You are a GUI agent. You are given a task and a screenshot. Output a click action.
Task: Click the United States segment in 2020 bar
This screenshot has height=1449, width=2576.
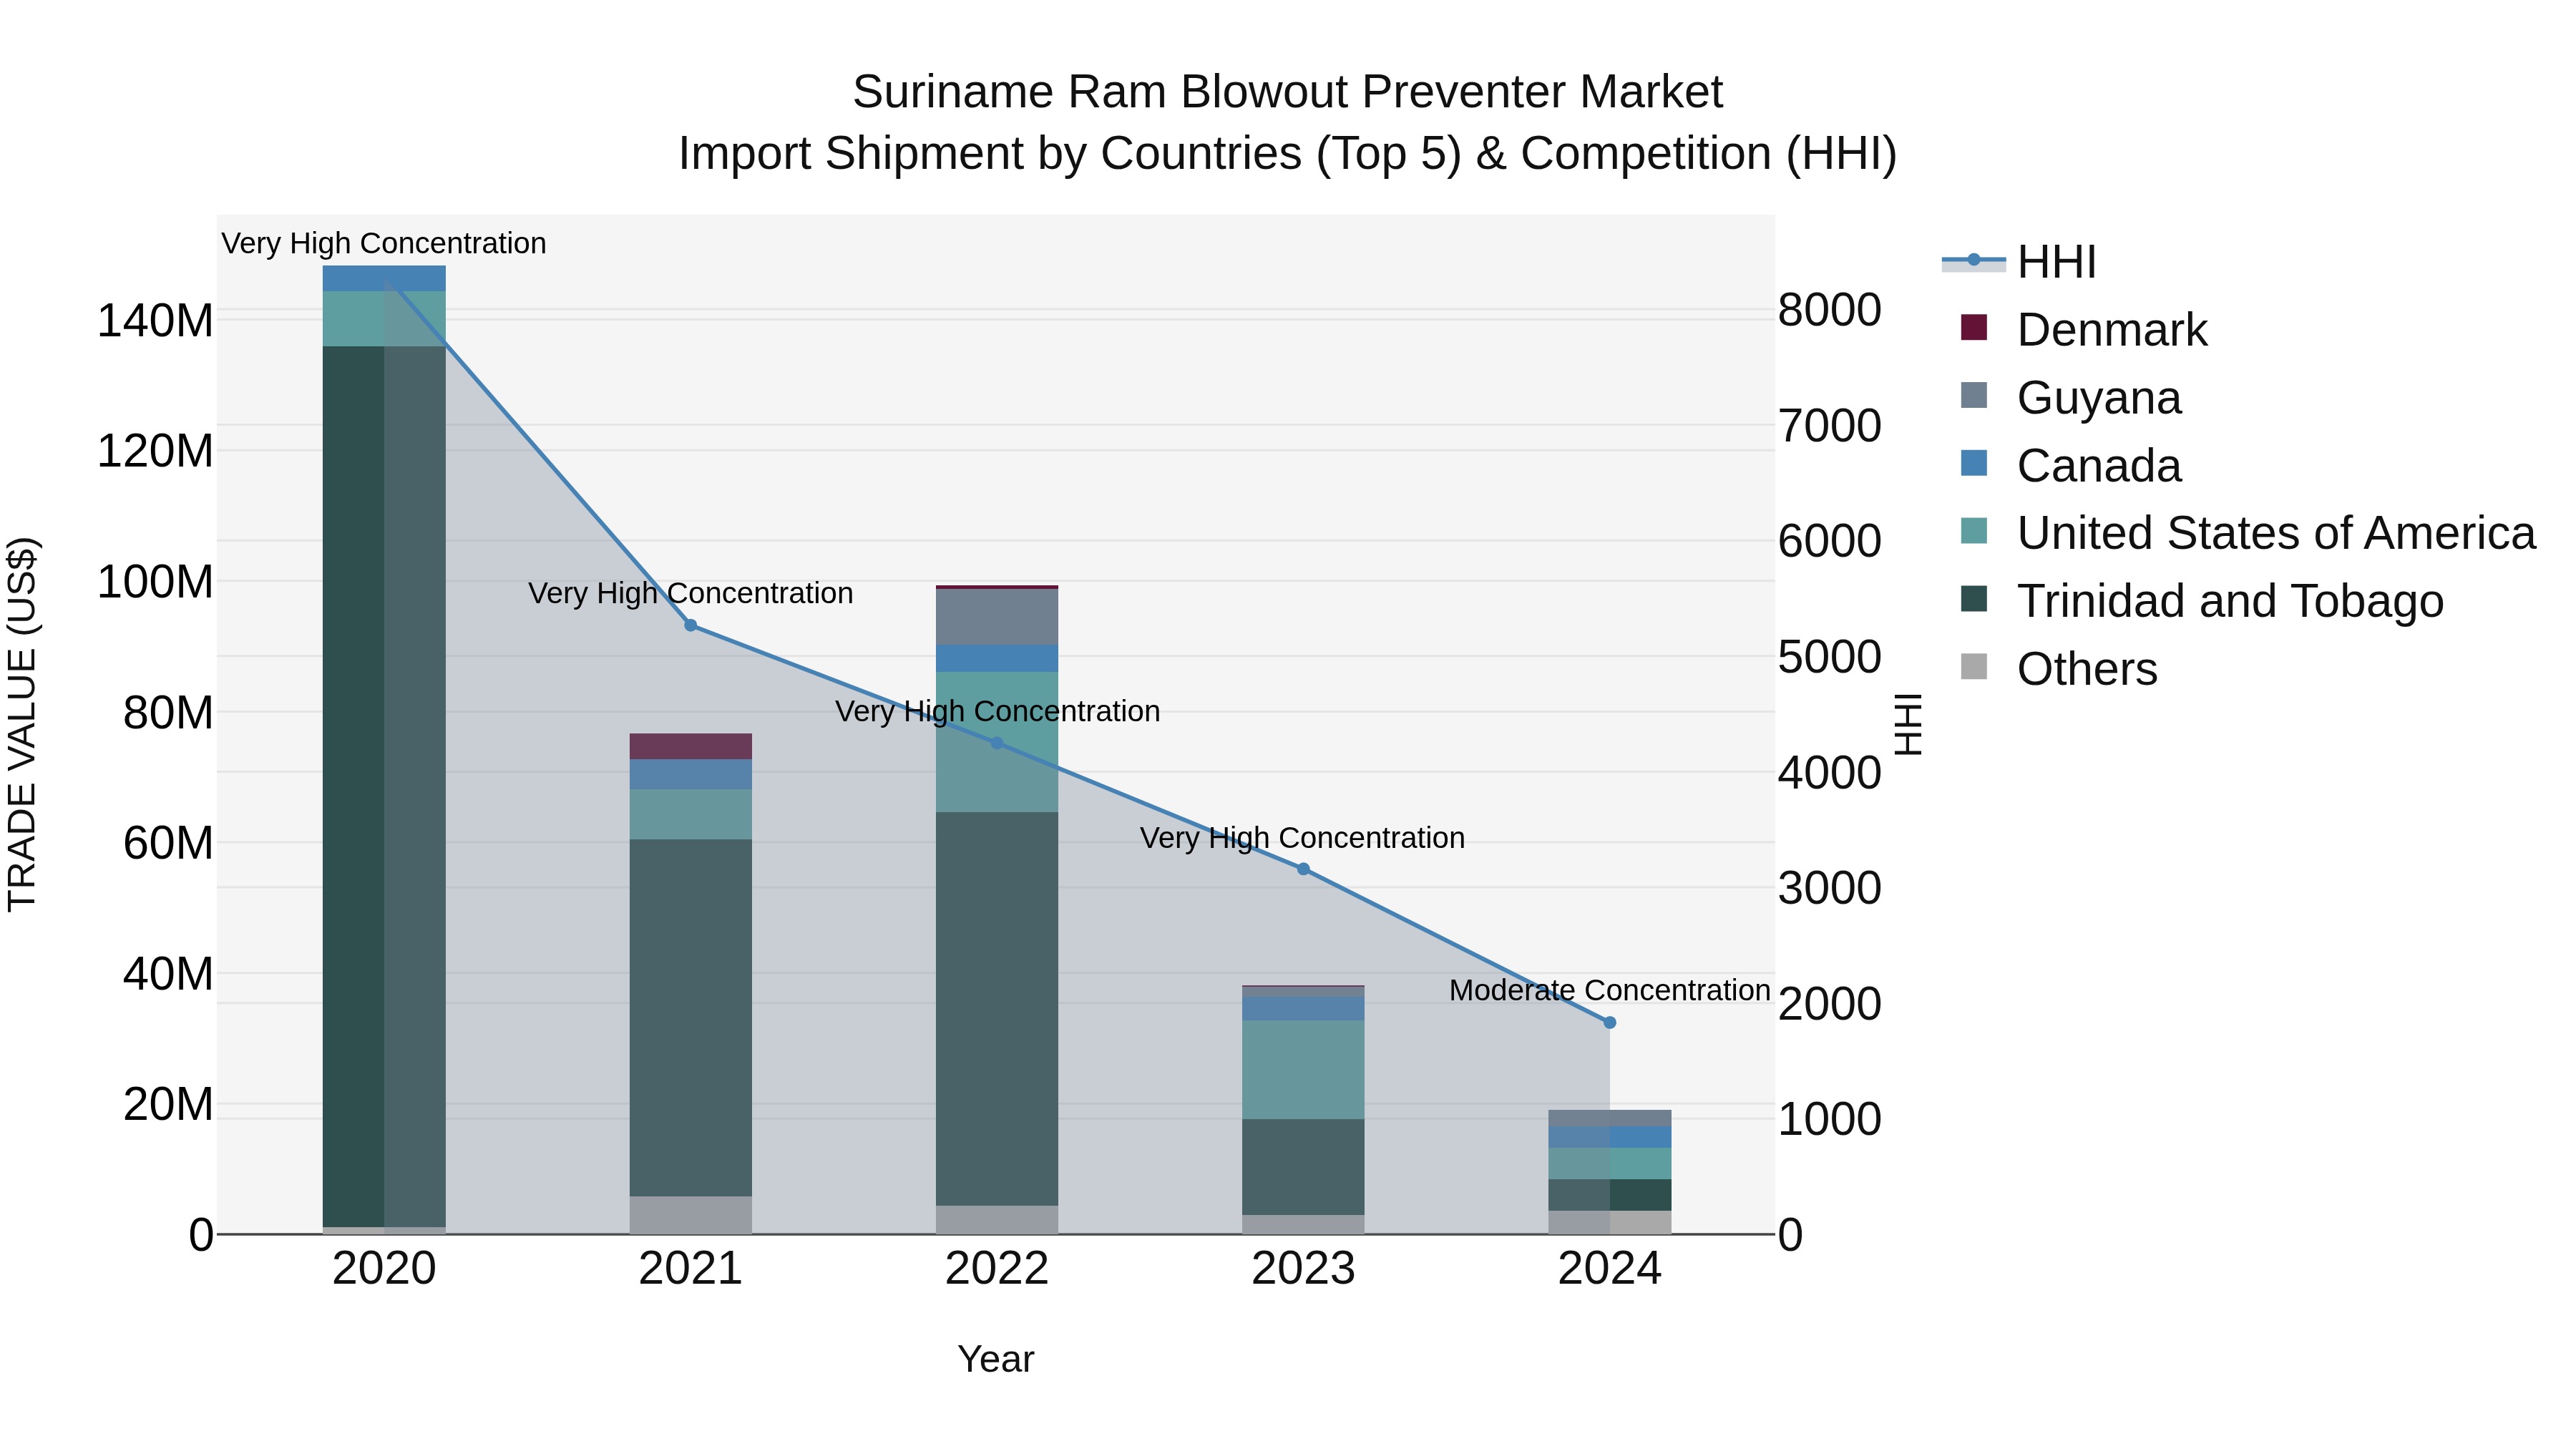[x=384, y=319]
